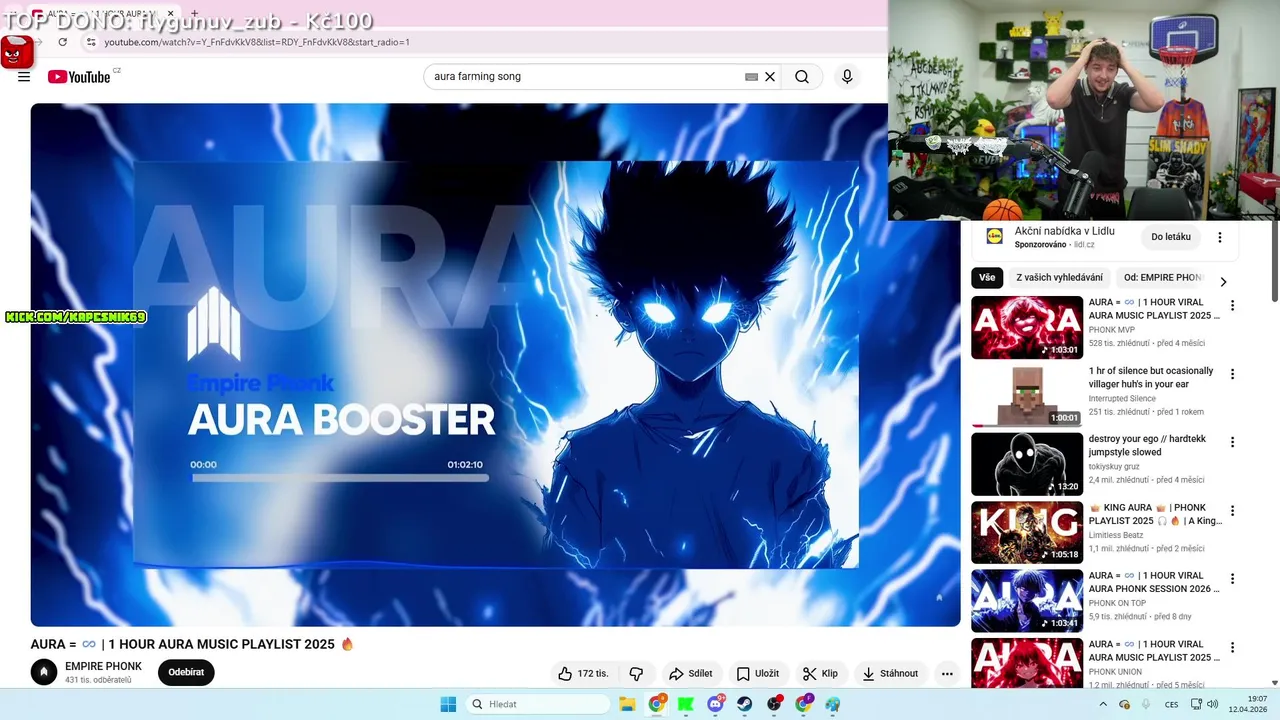This screenshot has height=720, width=1280.
Task: Open Akční nabídka v Lidlu ad link
Action: pos(1064,231)
